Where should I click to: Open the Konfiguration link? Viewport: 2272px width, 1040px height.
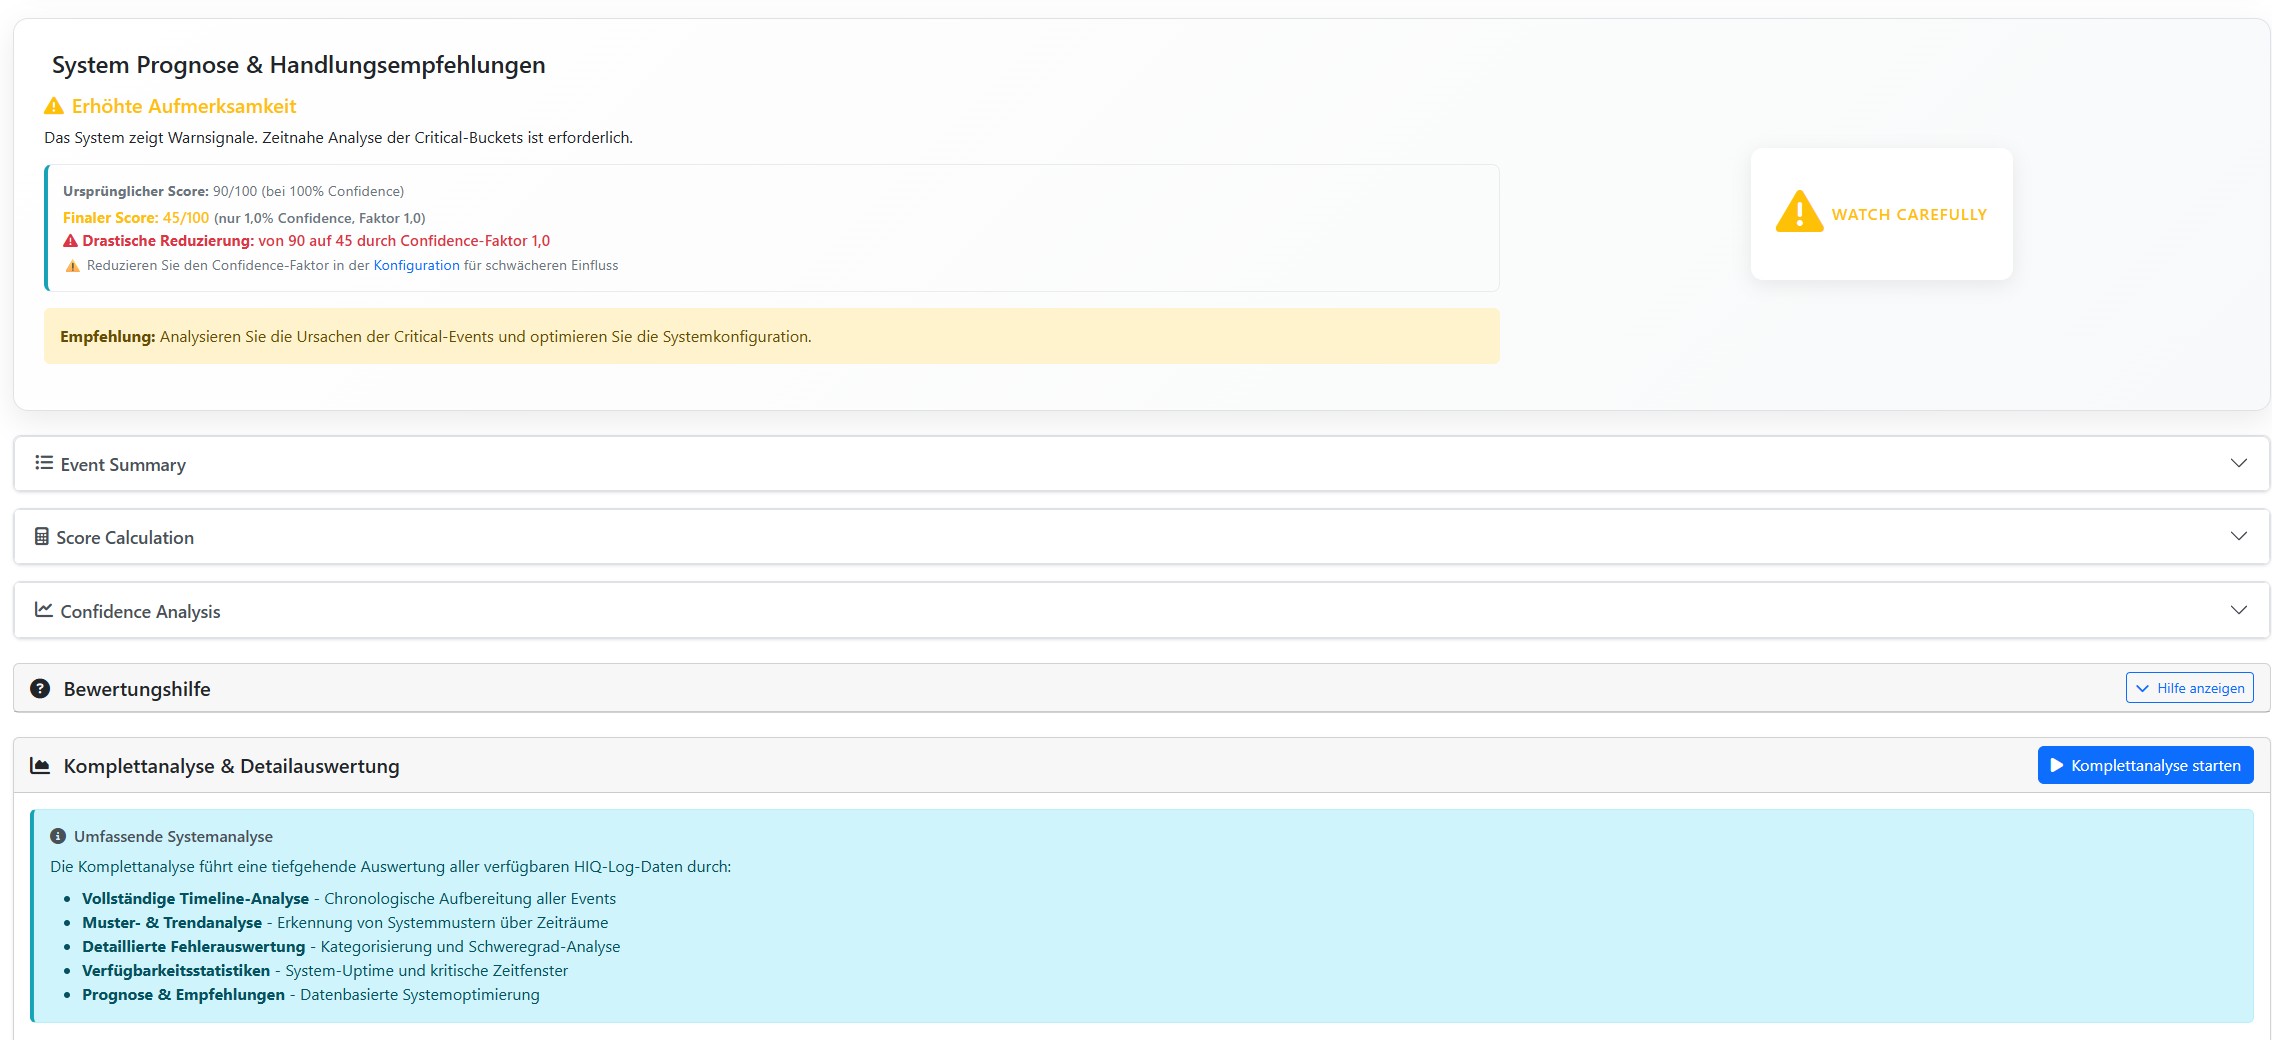416,266
